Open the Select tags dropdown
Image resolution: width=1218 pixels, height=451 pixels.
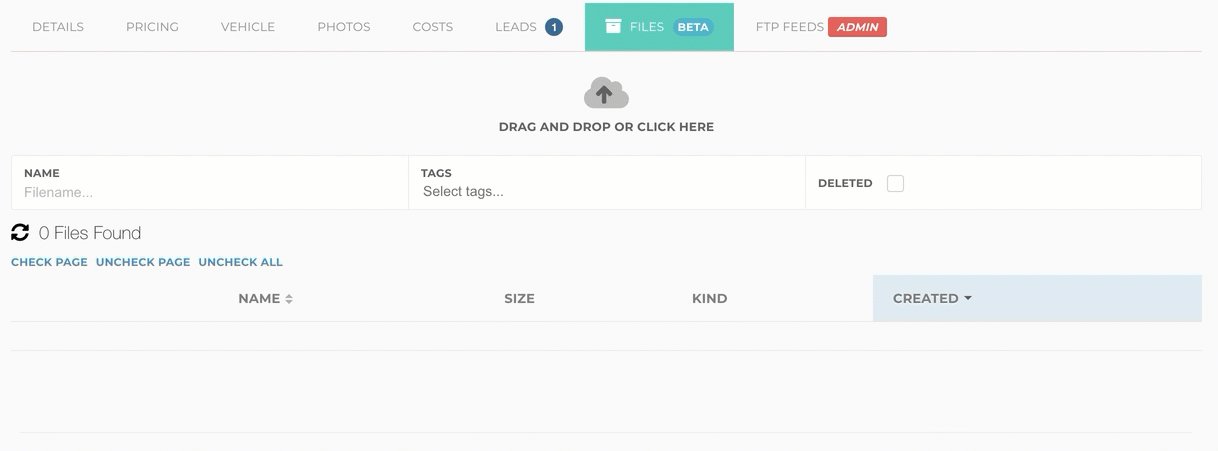[x=606, y=191]
